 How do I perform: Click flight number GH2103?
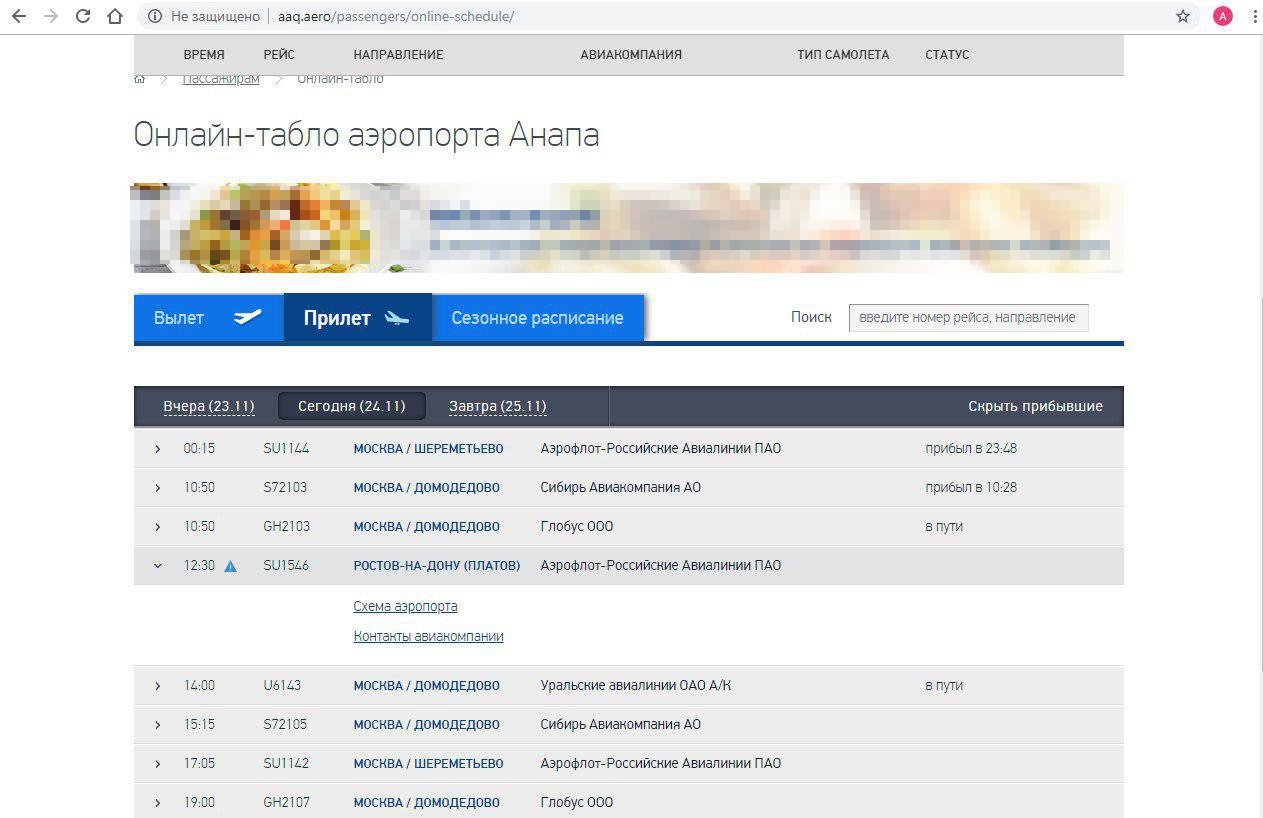[x=286, y=527]
